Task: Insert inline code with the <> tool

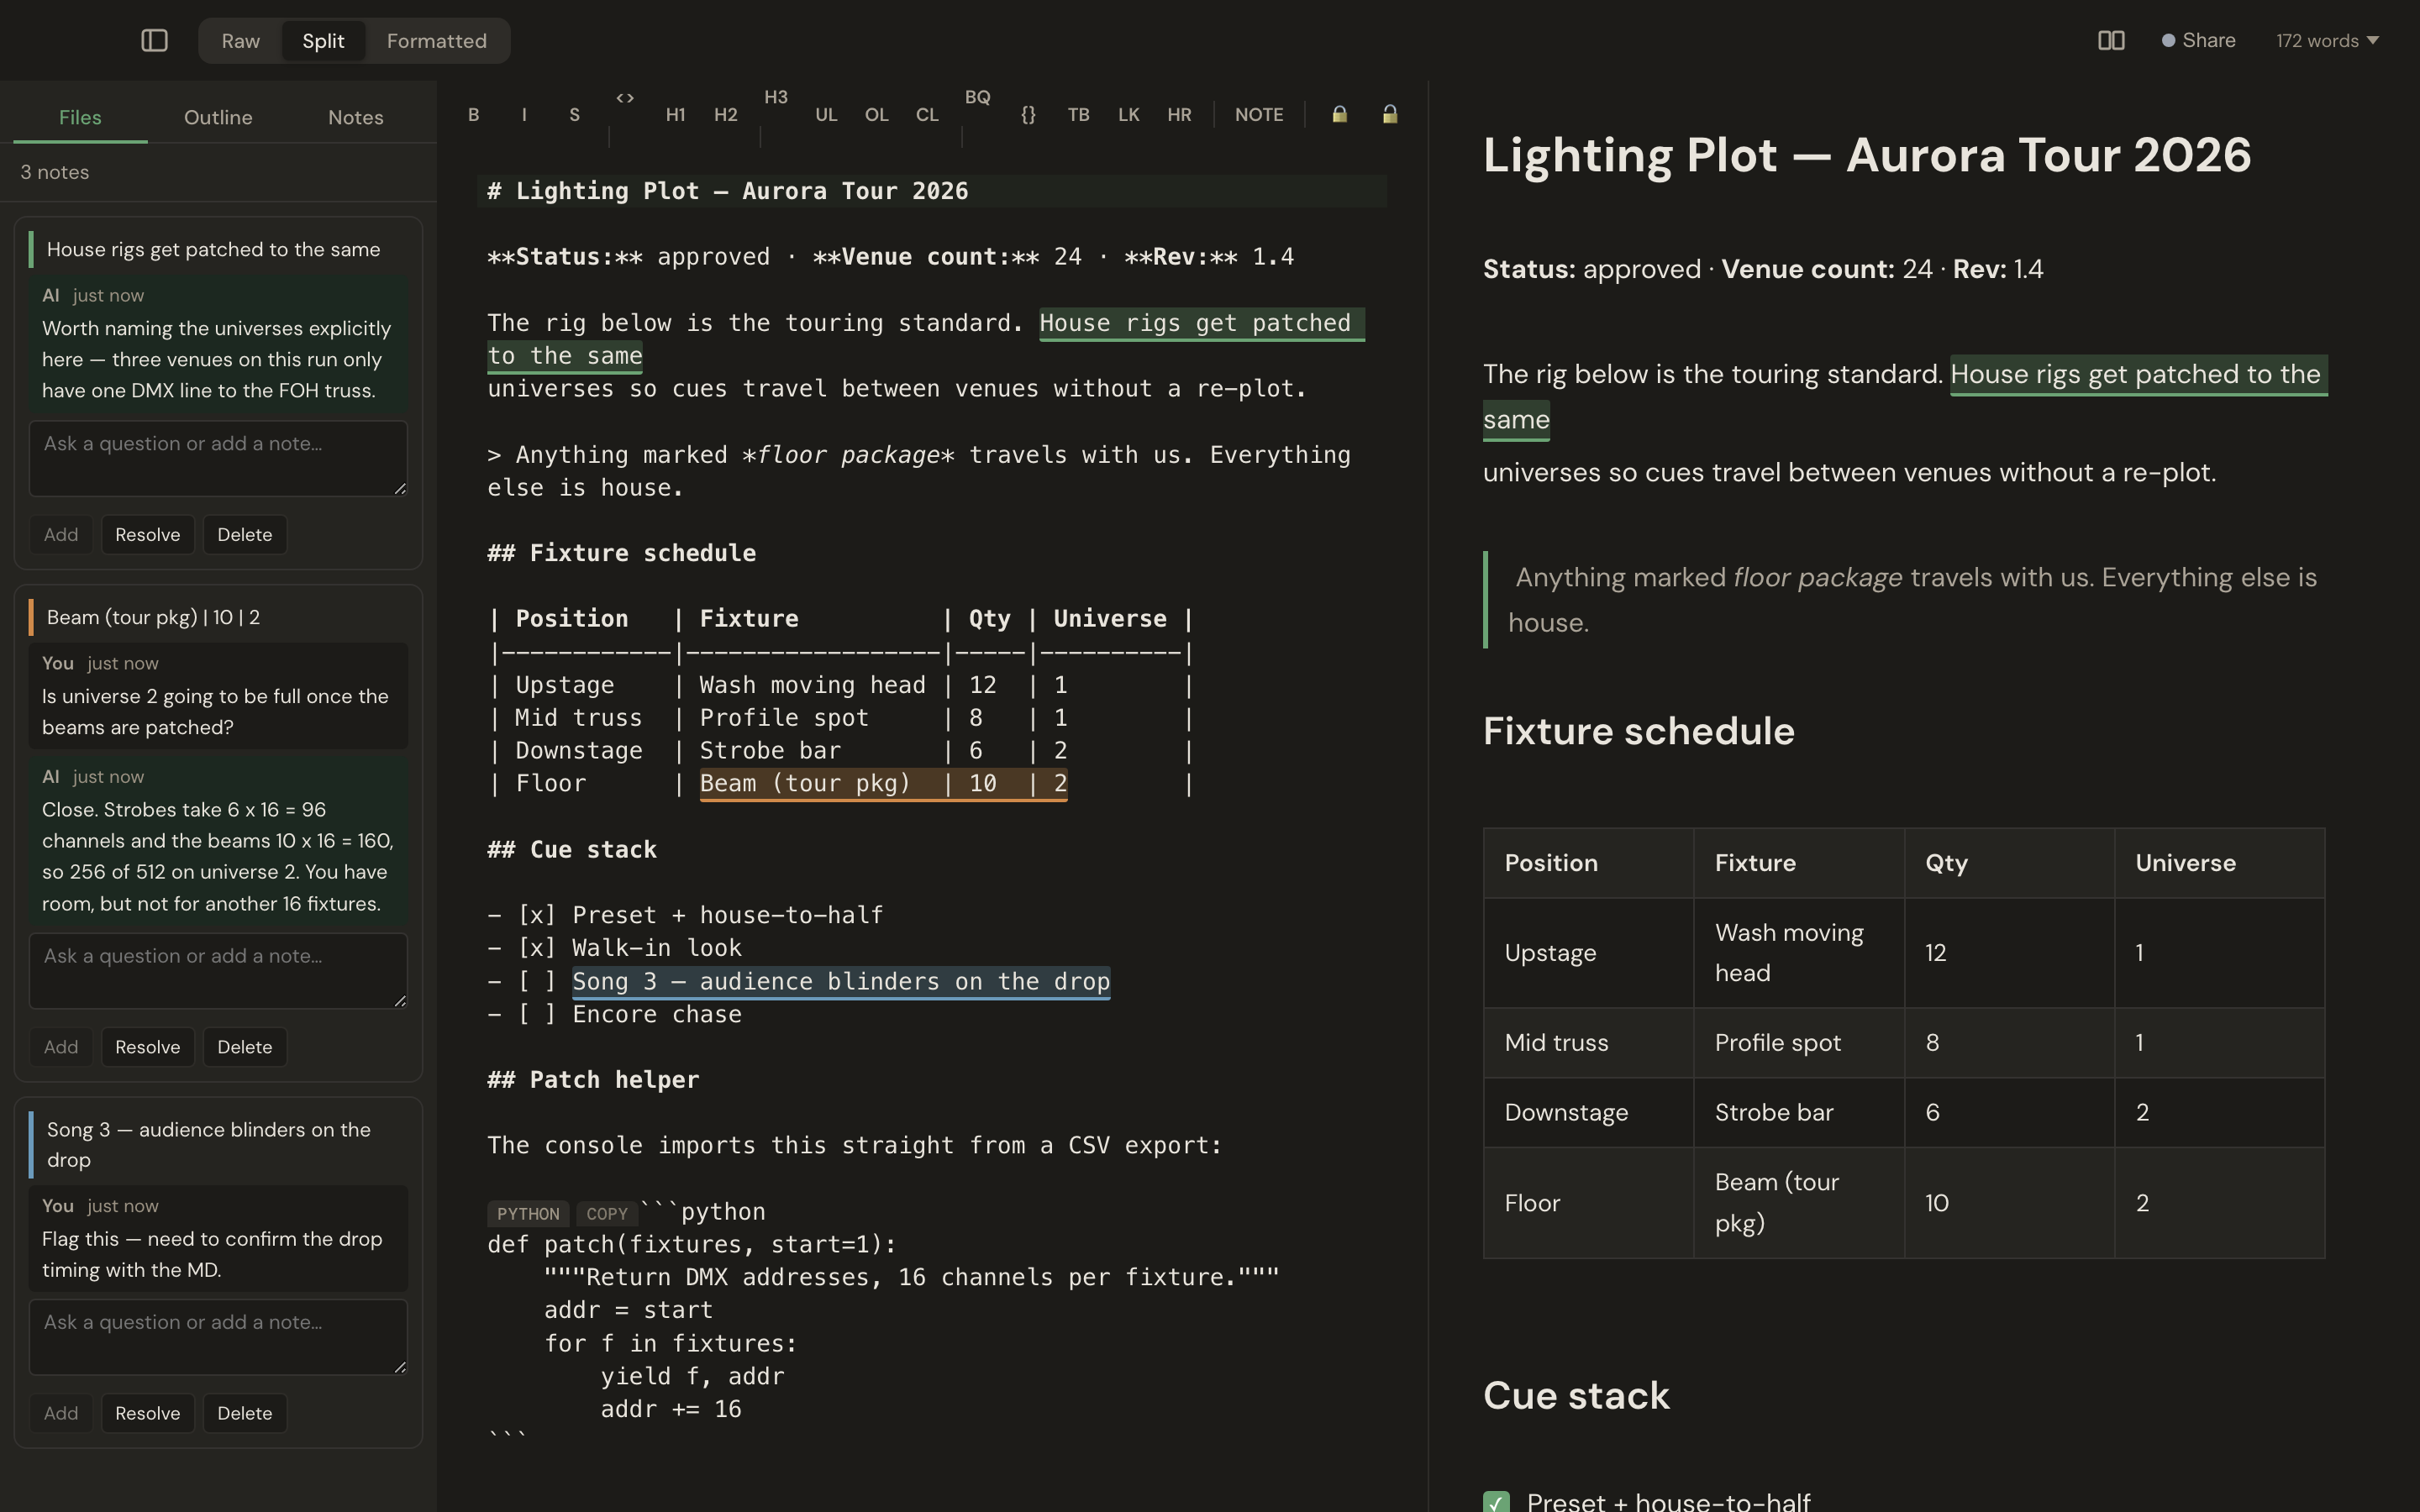Action: click(x=625, y=98)
